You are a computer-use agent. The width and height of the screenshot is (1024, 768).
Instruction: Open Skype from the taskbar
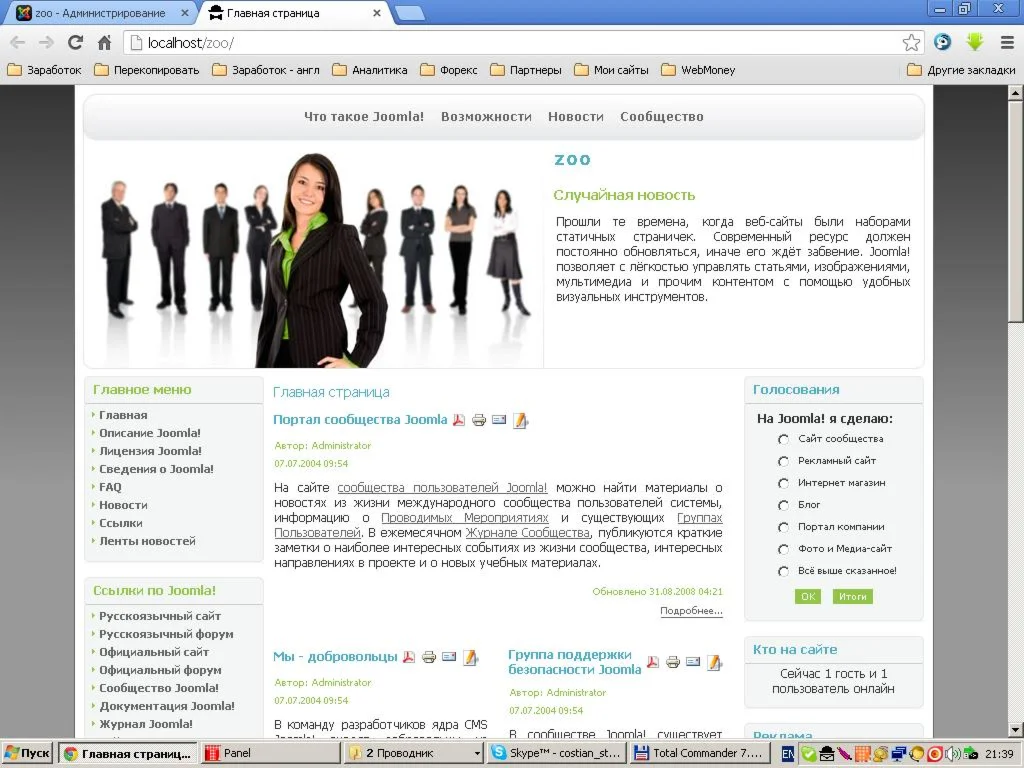point(557,752)
